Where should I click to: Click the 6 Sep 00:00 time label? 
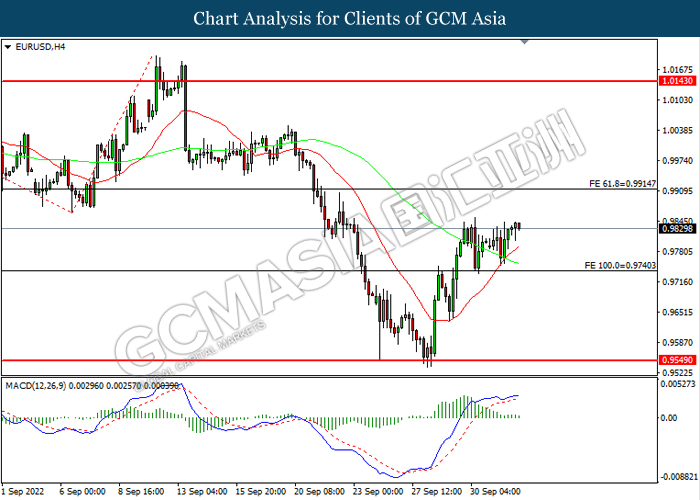coord(83,492)
